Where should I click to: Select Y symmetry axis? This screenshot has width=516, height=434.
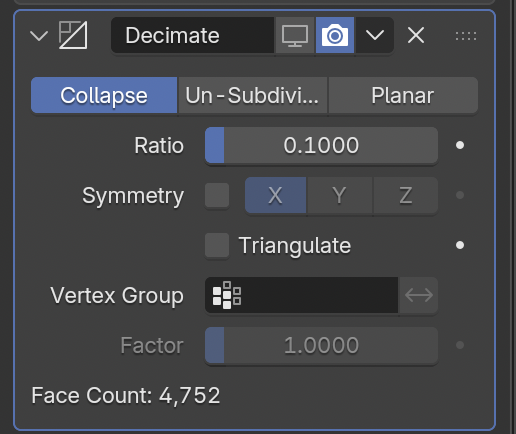click(339, 195)
